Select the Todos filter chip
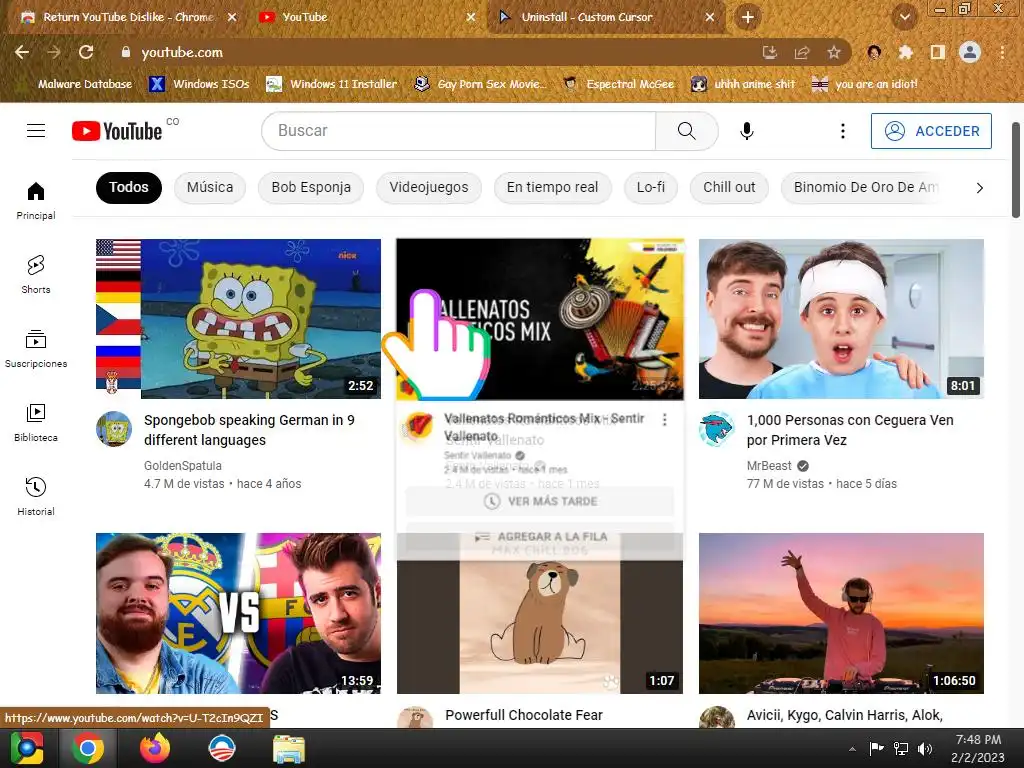The width and height of the screenshot is (1024, 768). [x=129, y=187]
